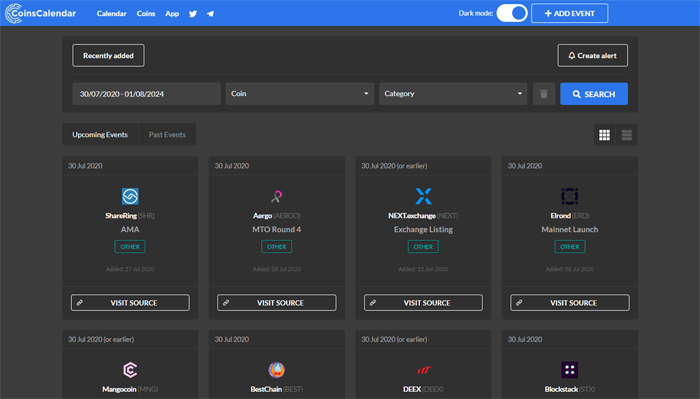Click the ShareRing coin logo
Viewport: 700px width, 399px height.
point(130,196)
